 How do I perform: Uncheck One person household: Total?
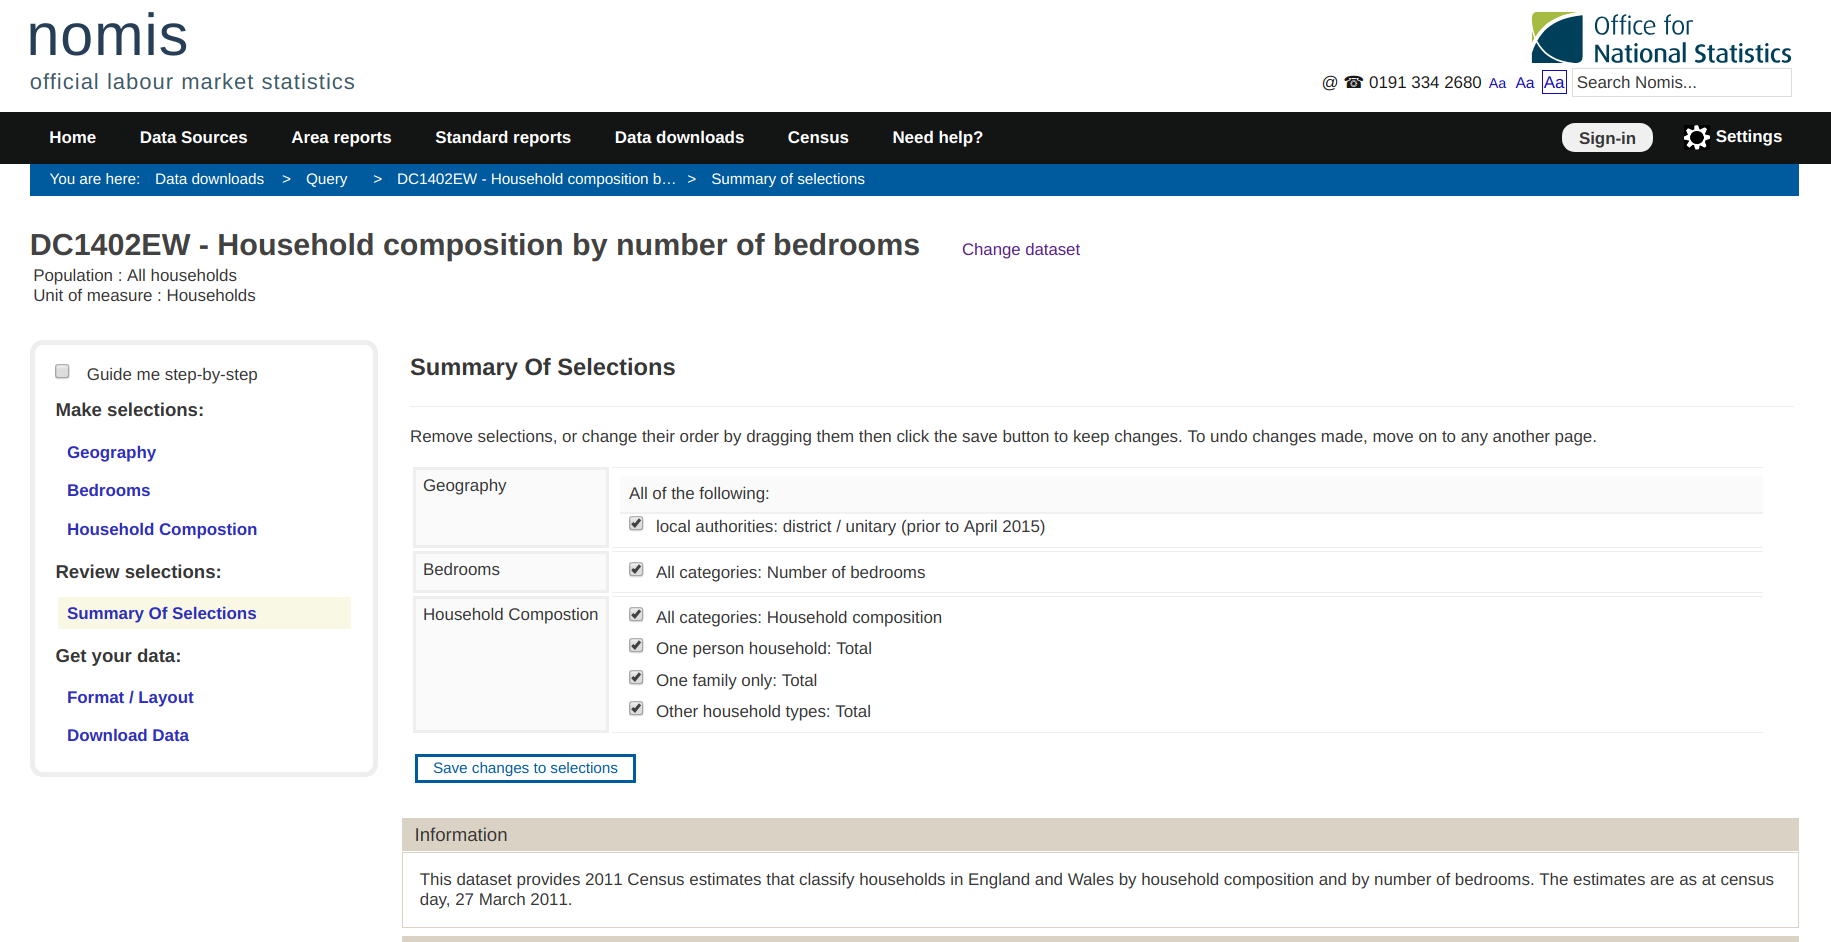[x=636, y=646]
